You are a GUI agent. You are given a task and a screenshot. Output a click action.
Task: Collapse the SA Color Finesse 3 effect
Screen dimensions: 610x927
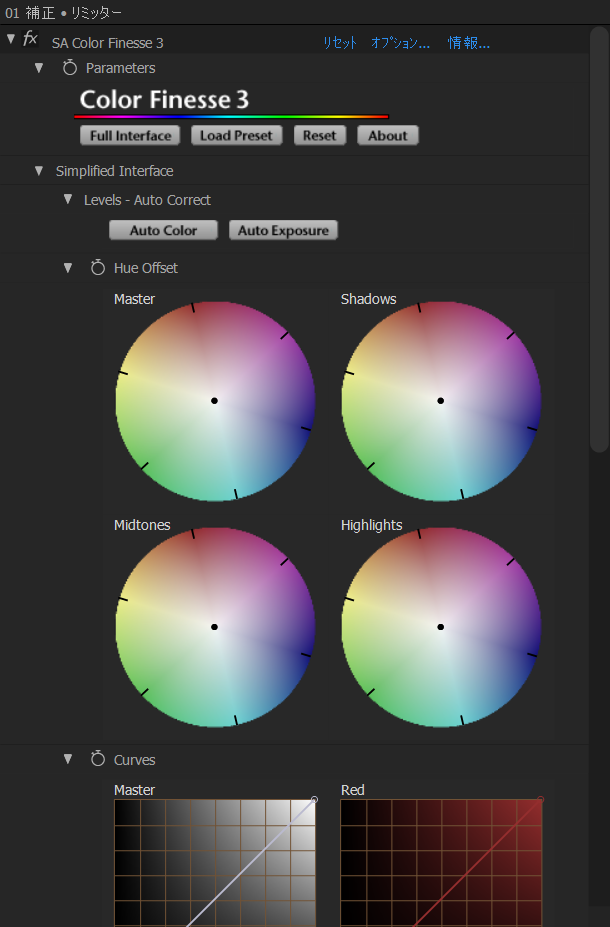(x=11, y=39)
